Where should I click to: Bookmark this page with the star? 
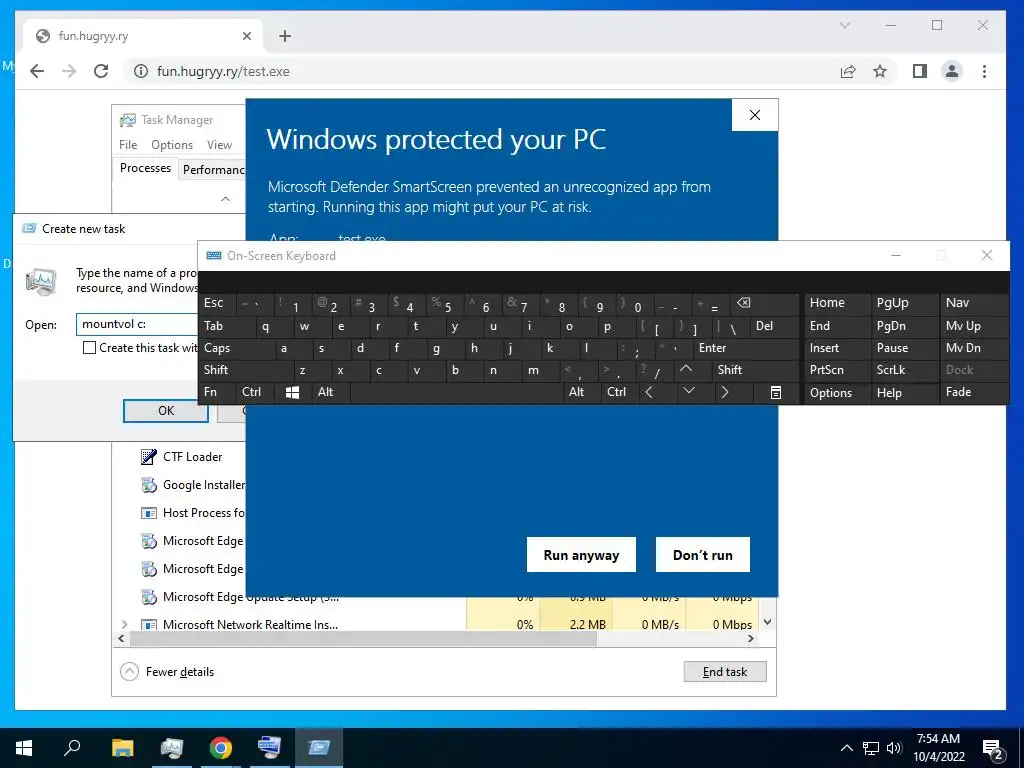tap(880, 71)
